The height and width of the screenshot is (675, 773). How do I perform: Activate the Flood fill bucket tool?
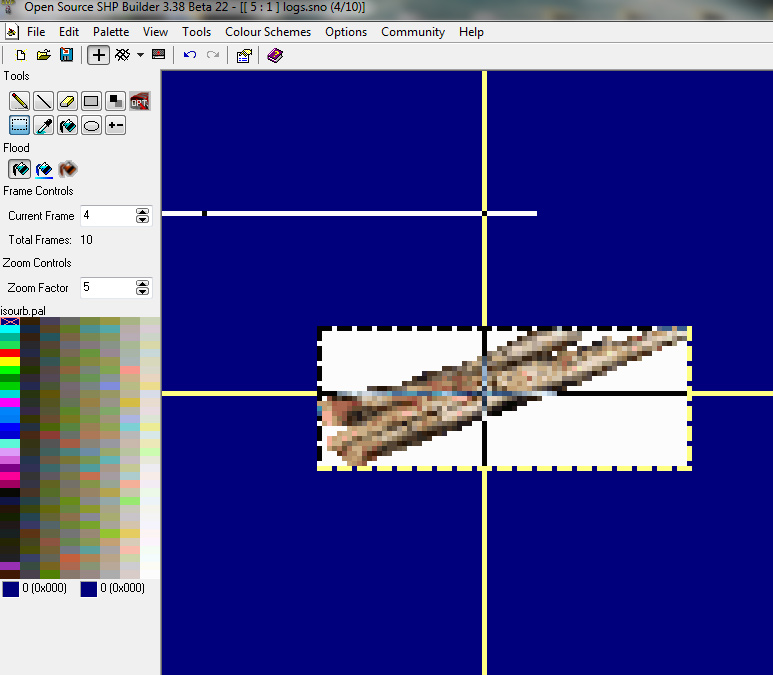pyautogui.click(x=67, y=125)
